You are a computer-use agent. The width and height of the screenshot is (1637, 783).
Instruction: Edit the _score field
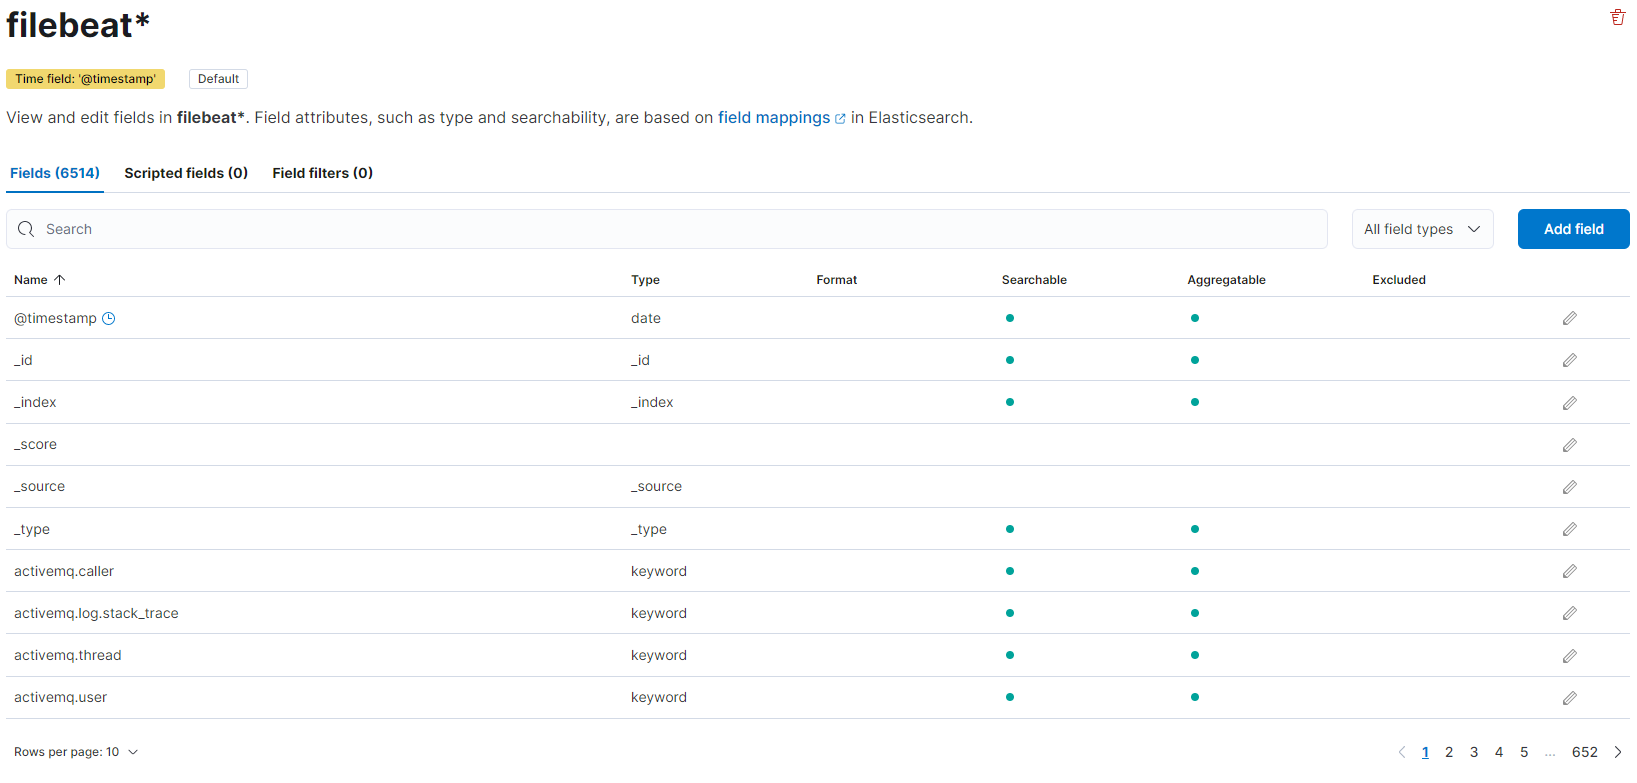(1570, 445)
